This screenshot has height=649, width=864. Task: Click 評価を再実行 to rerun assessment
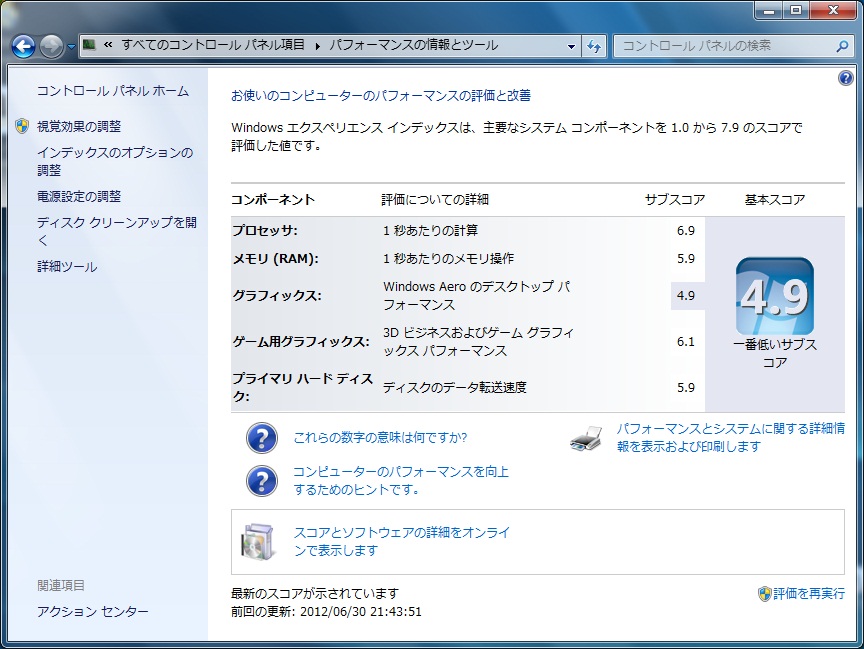click(x=809, y=594)
